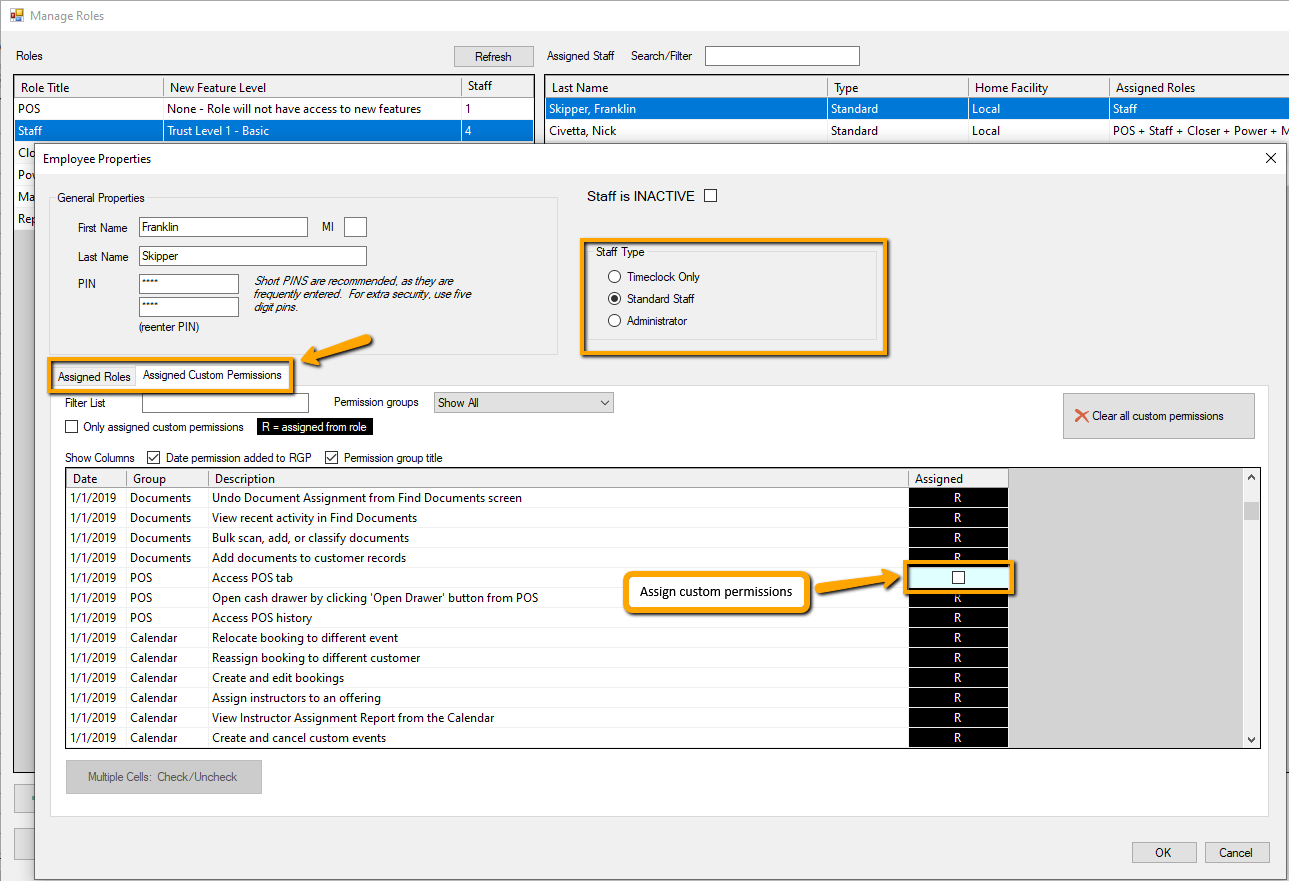
Task: Open the Assigned Custom Permissions tab
Action: tap(212, 376)
